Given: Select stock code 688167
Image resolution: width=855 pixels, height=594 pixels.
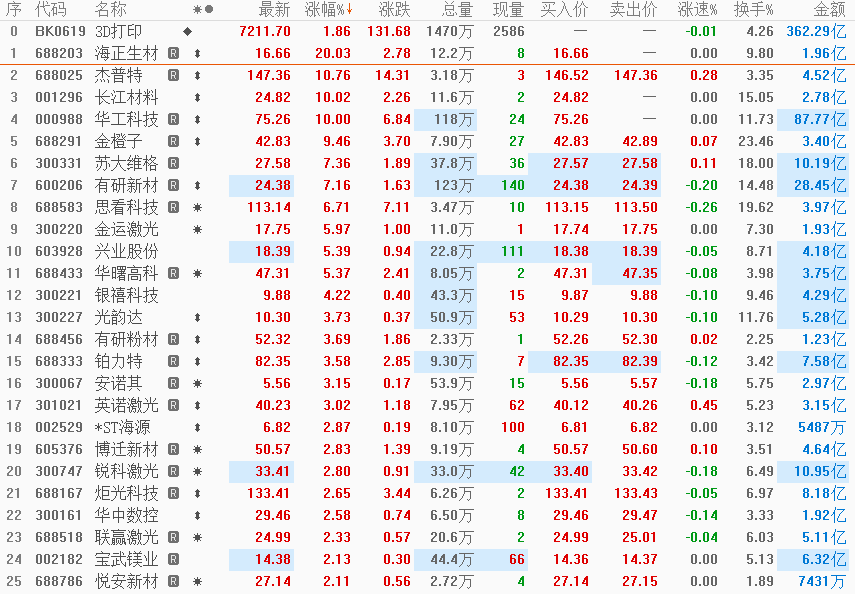Looking at the screenshot, I should (59, 494).
